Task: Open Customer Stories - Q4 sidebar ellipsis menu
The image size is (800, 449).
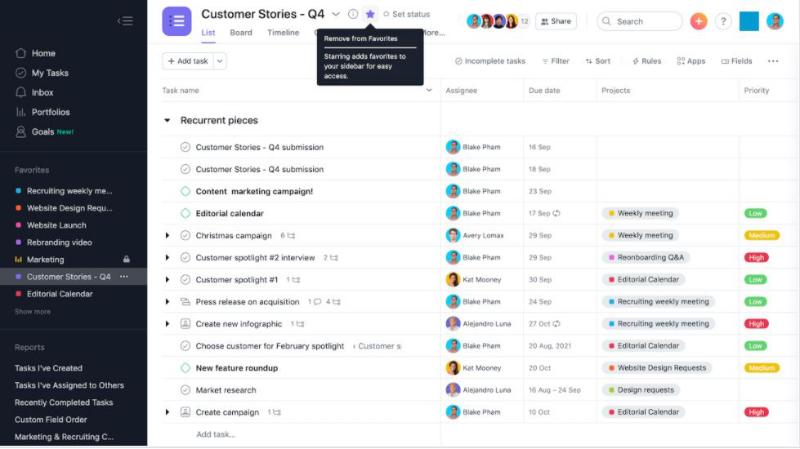Action: point(124,277)
